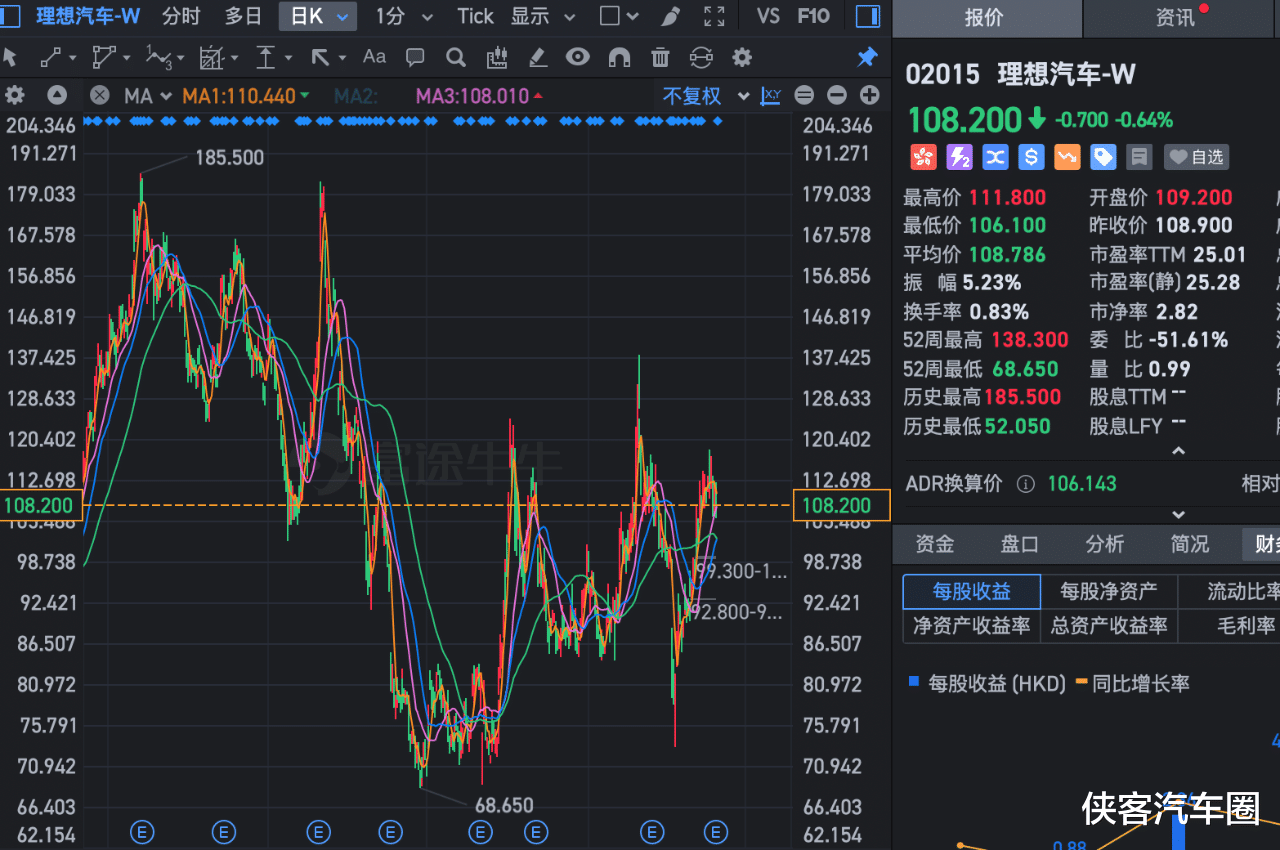This screenshot has height=850, width=1280.
Task: Add a speech bubble comment annotation
Action: tap(415, 57)
